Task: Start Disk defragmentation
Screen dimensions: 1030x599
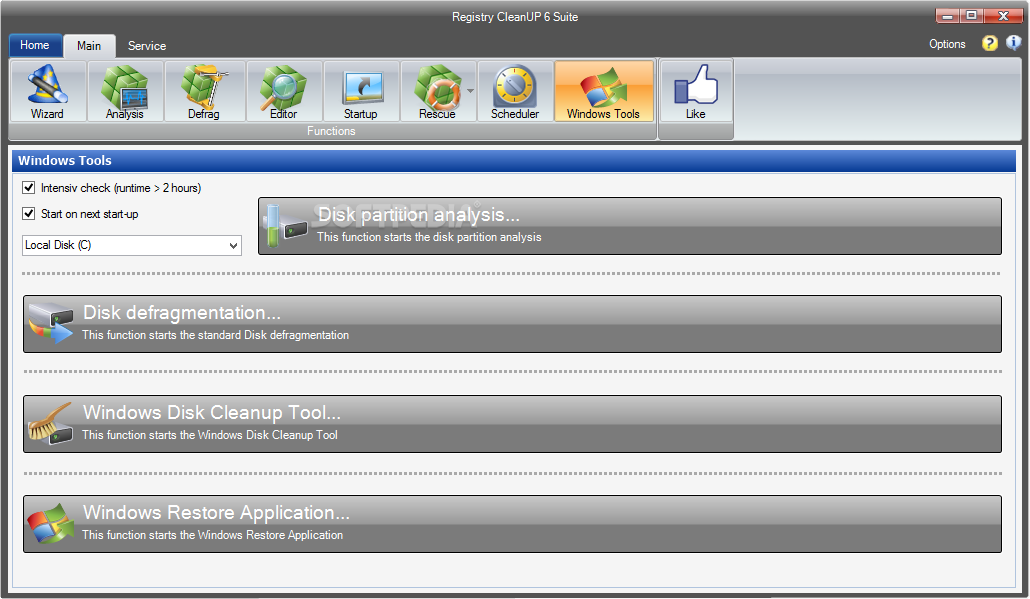Action: 512,324
